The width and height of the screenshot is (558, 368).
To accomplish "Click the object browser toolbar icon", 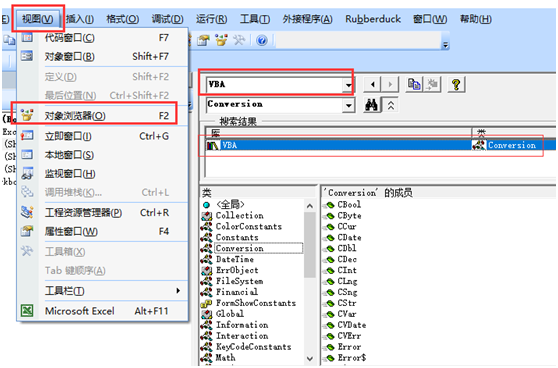I will [x=221, y=41].
